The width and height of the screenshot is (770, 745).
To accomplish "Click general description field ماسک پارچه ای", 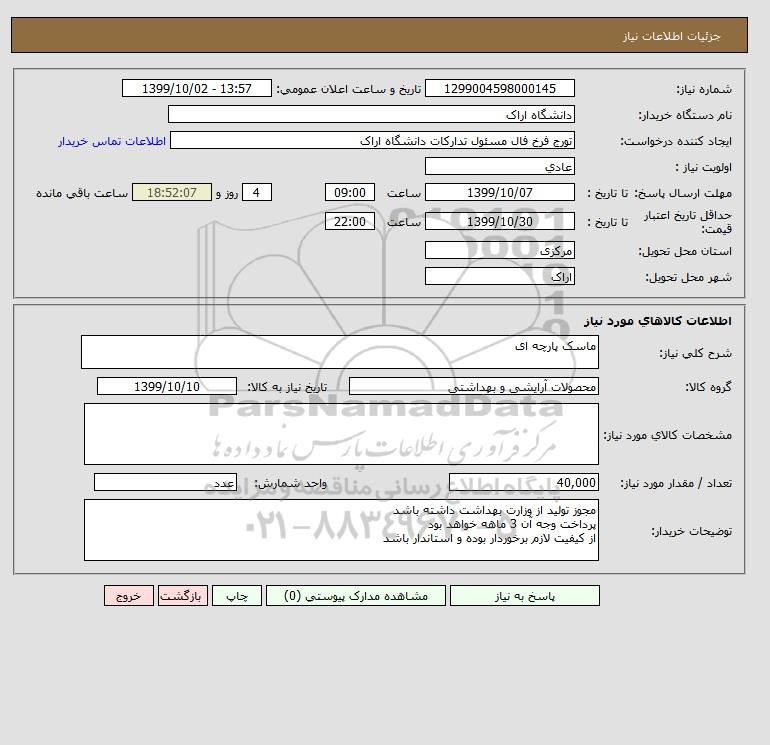I will pos(340,352).
